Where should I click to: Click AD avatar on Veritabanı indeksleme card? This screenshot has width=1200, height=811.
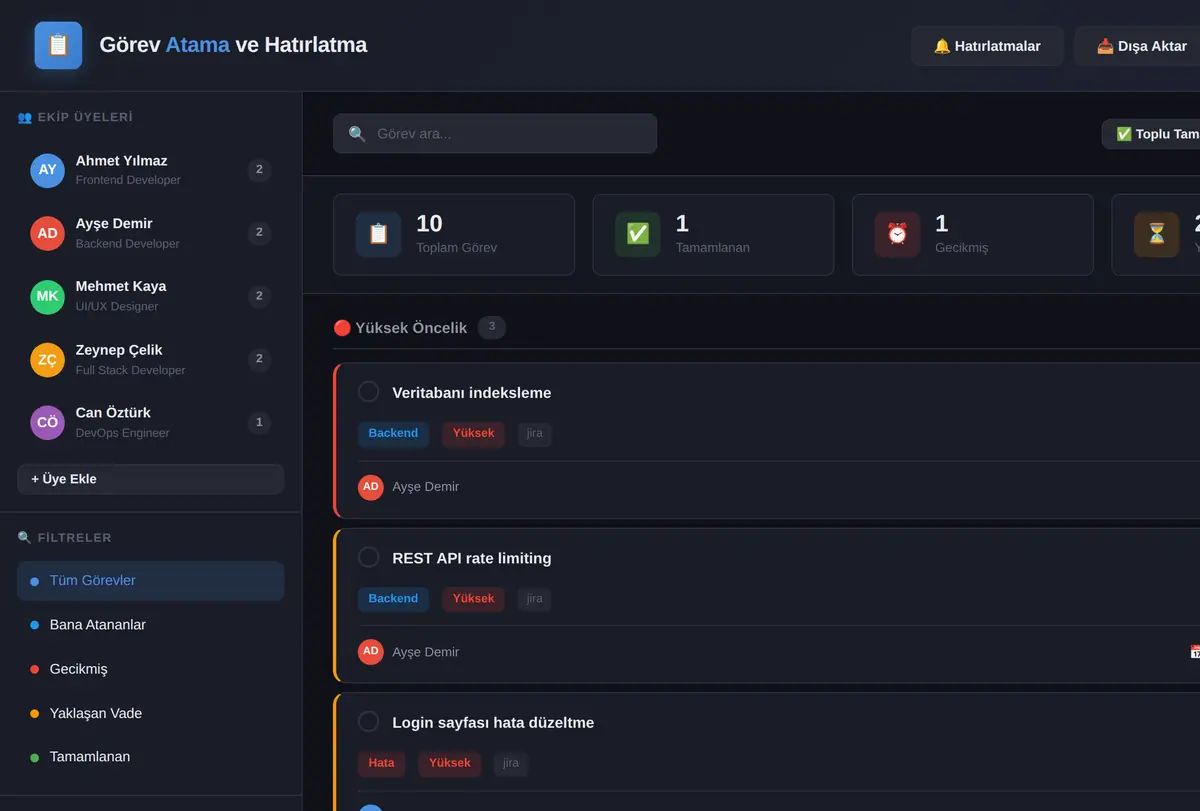click(371, 487)
